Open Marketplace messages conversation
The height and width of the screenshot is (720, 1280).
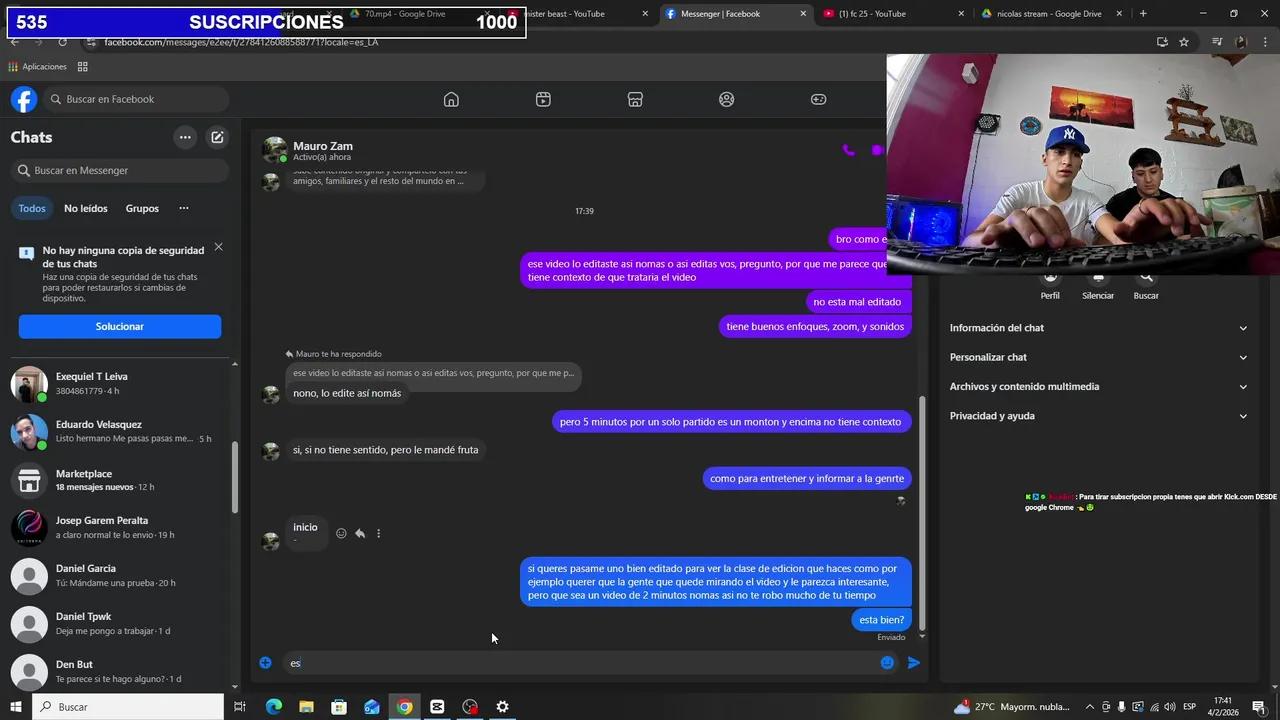[118, 480]
